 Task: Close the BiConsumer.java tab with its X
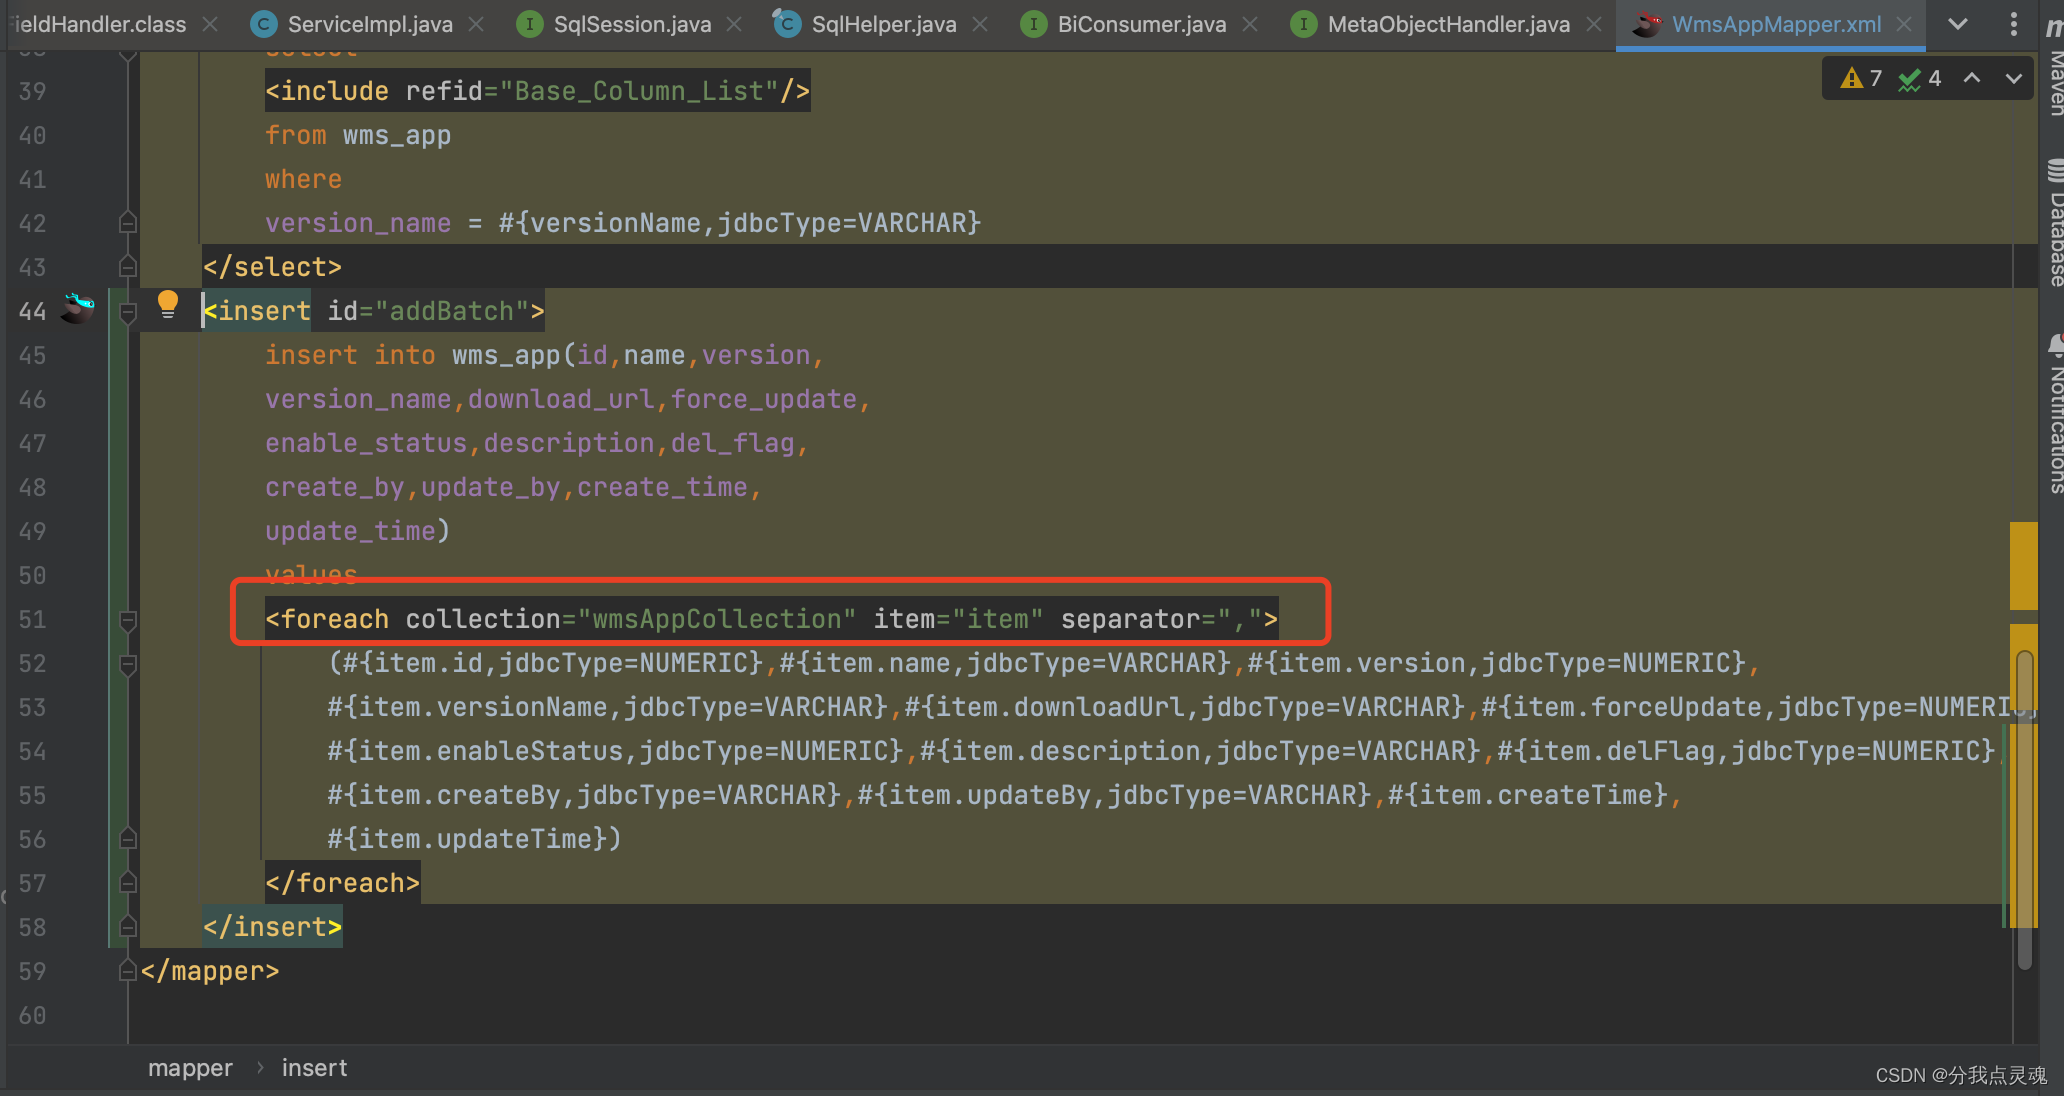tap(1250, 24)
